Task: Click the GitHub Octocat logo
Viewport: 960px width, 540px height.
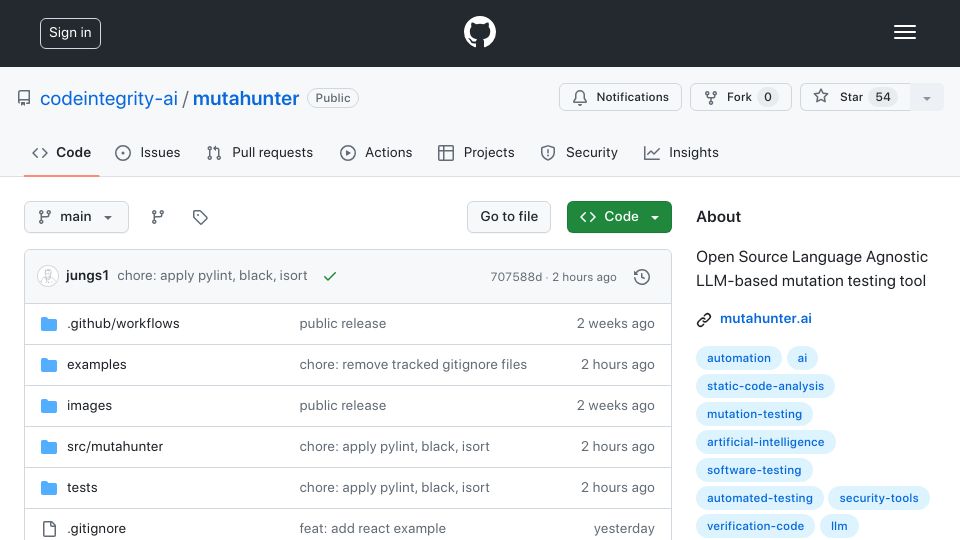Action: [479, 32]
